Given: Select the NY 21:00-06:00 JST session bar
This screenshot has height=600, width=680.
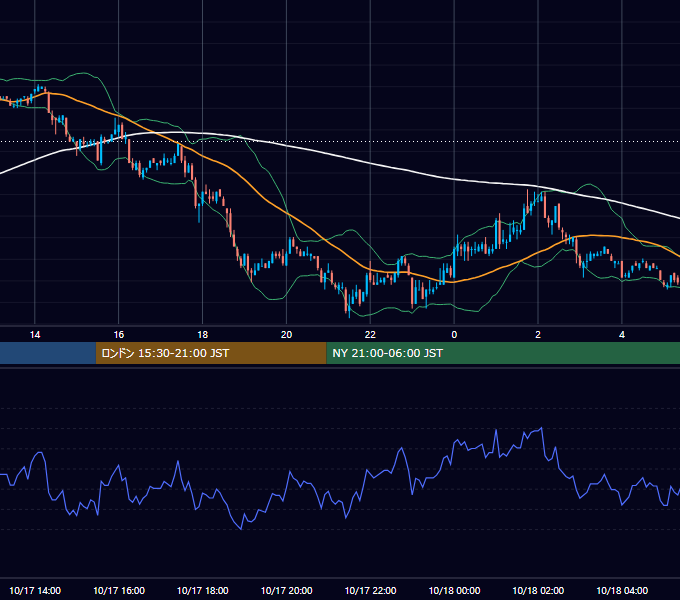Looking at the screenshot, I should (x=503, y=353).
